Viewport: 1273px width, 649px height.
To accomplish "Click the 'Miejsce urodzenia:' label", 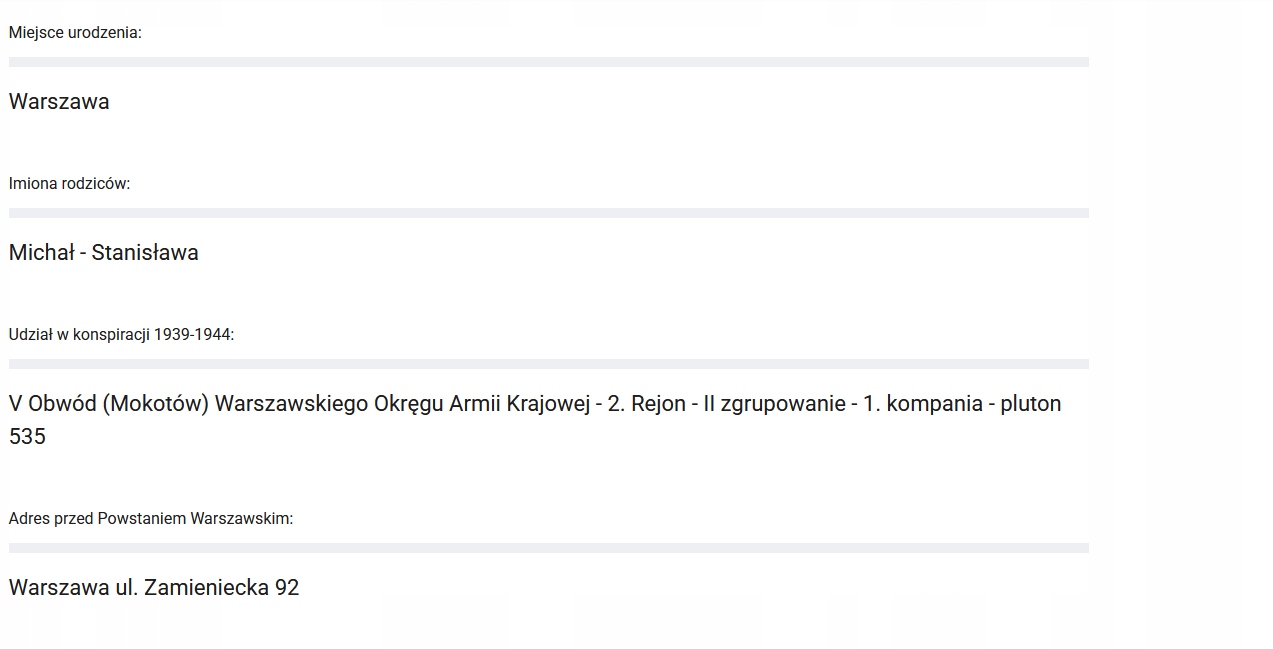I will (x=75, y=33).
